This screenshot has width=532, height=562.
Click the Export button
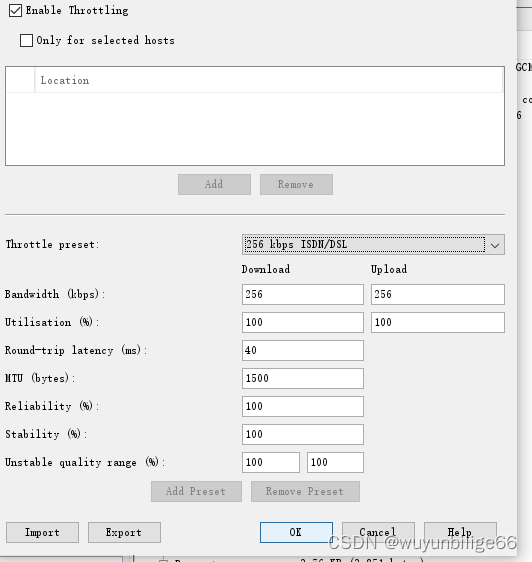tap(124, 533)
